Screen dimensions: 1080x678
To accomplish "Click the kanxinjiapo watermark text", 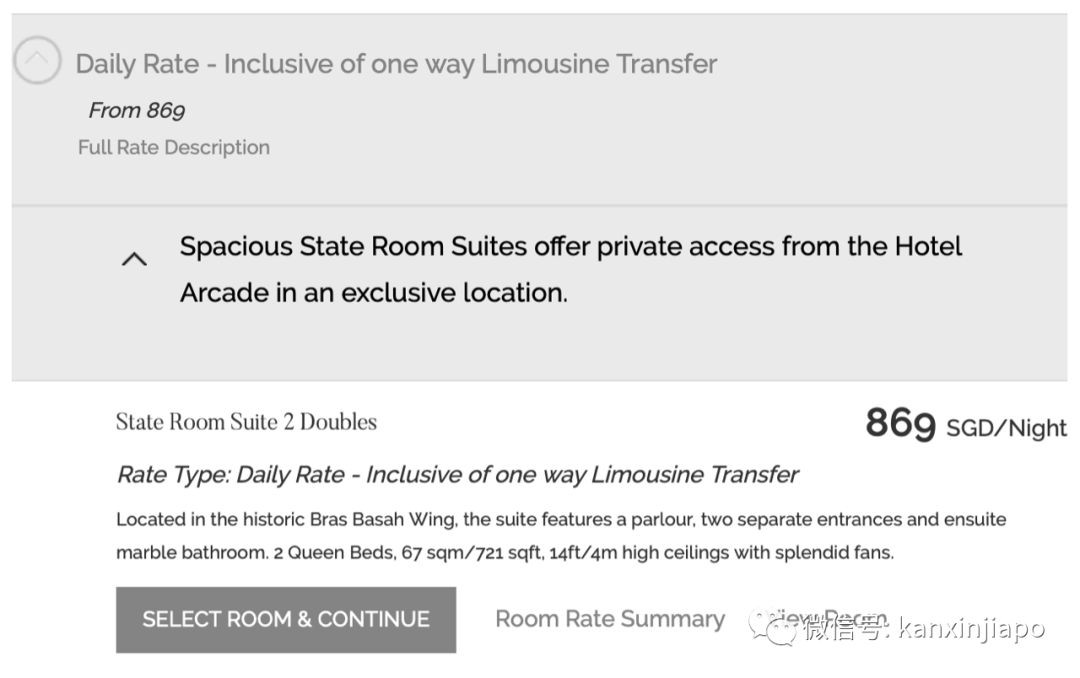I will (970, 629).
